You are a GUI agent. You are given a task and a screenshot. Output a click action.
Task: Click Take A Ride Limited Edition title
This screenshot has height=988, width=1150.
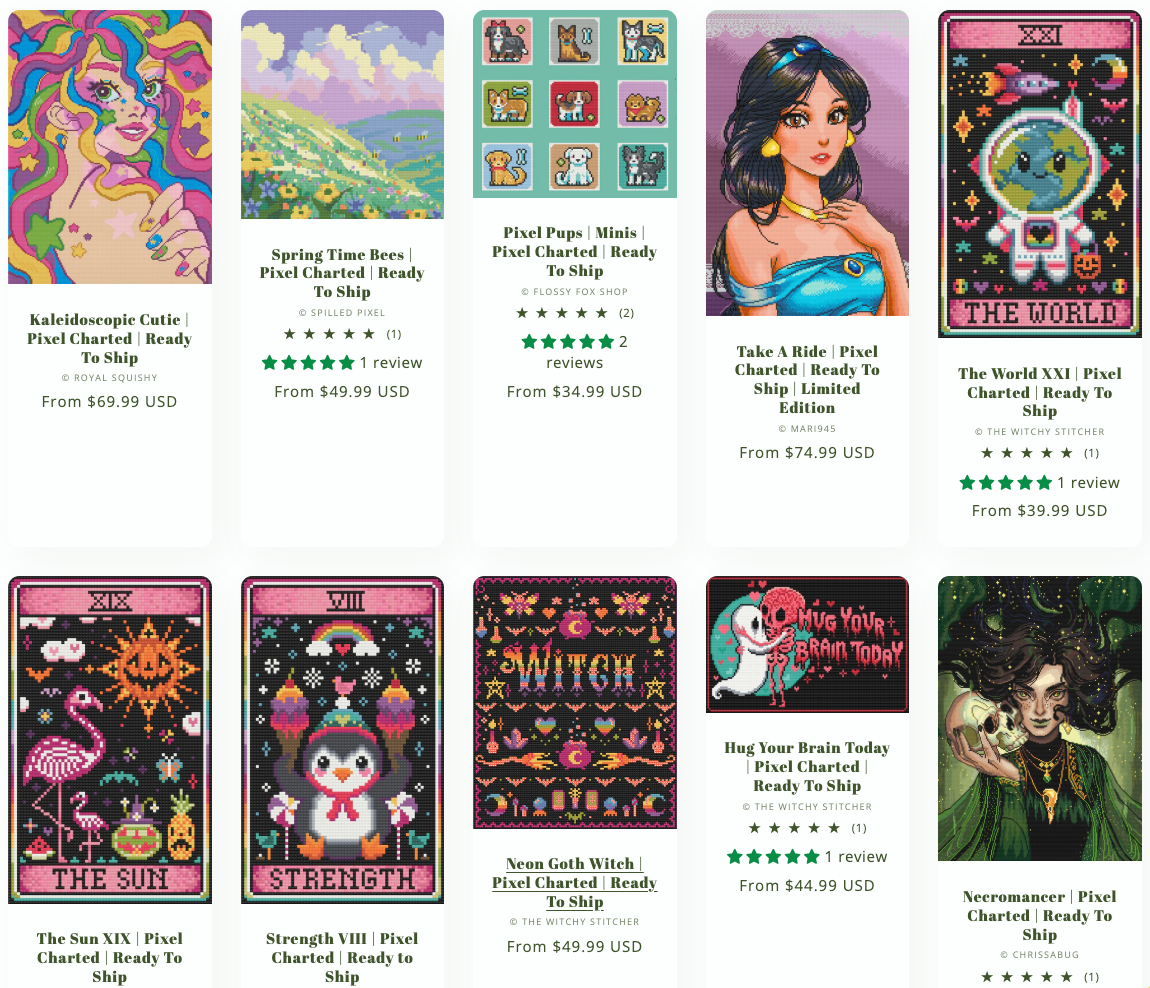(807, 379)
